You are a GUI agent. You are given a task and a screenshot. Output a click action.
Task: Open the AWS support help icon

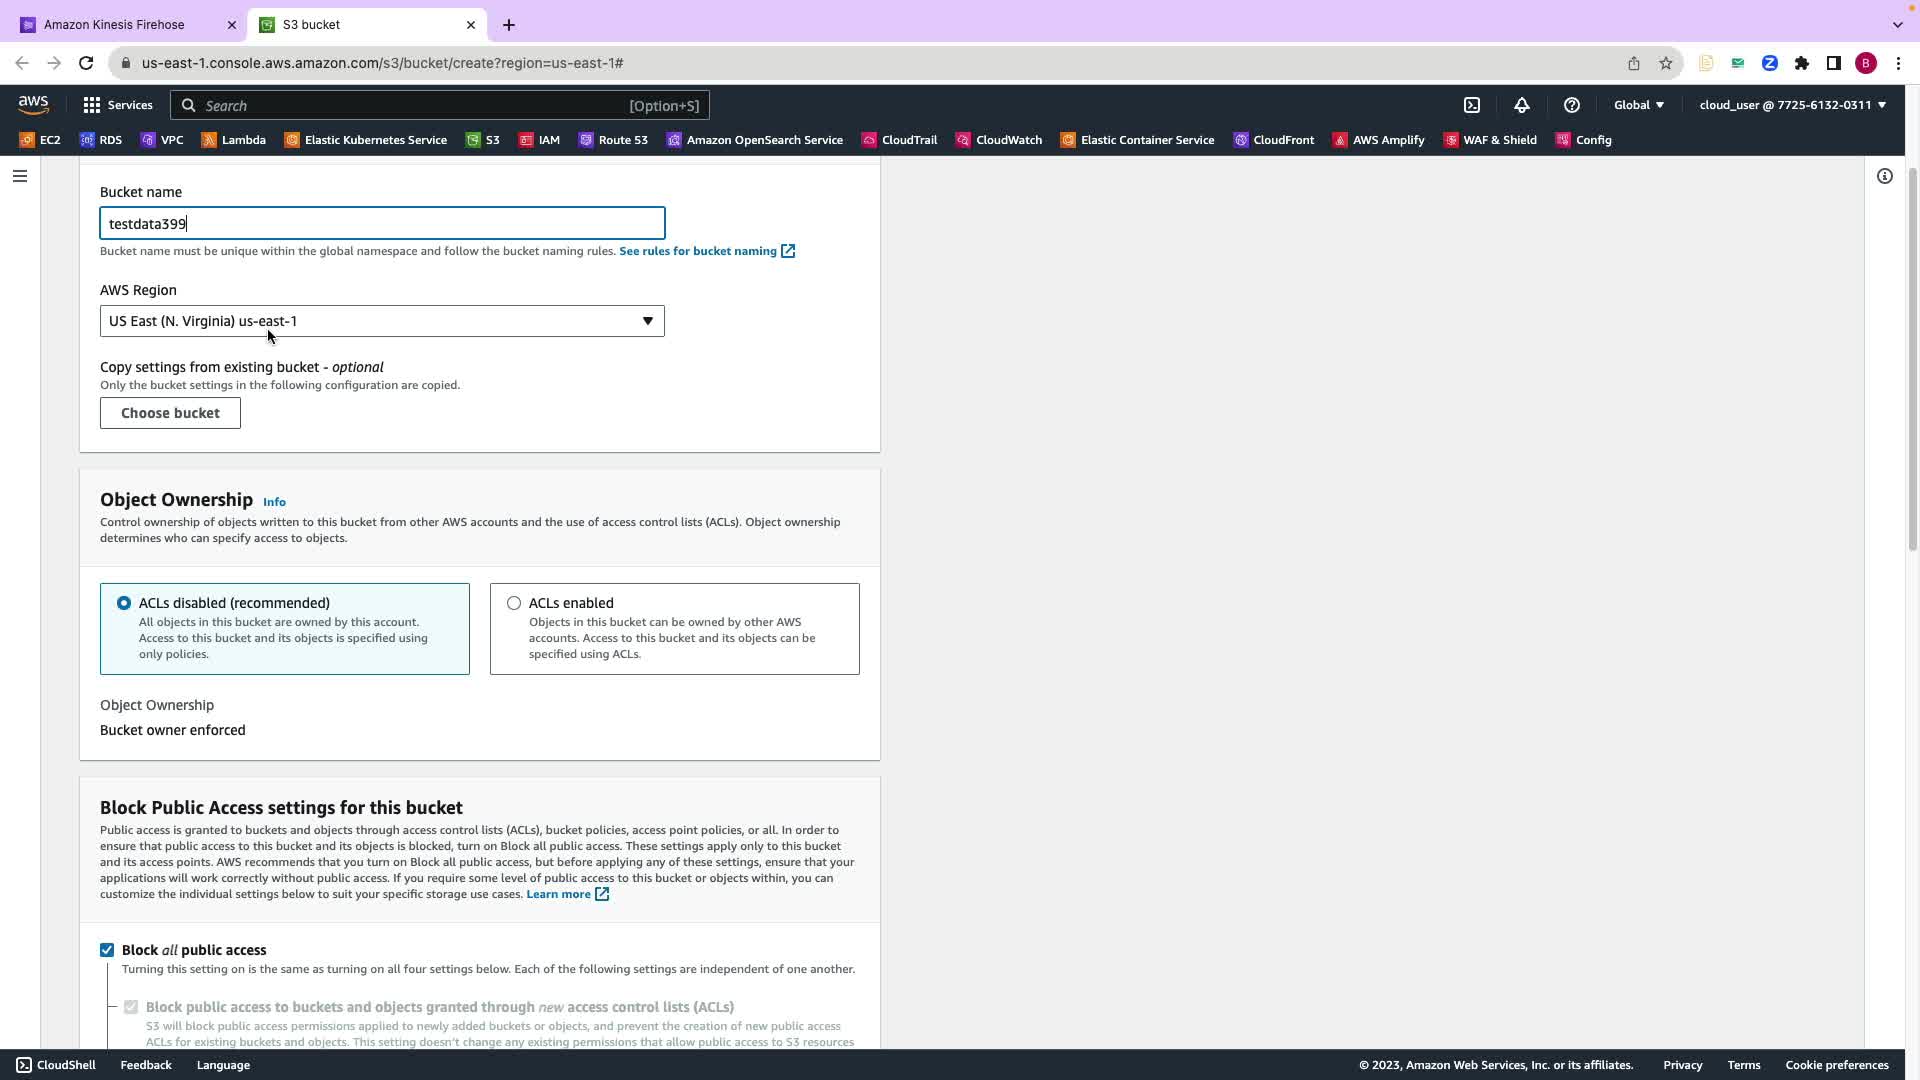coord(1571,105)
